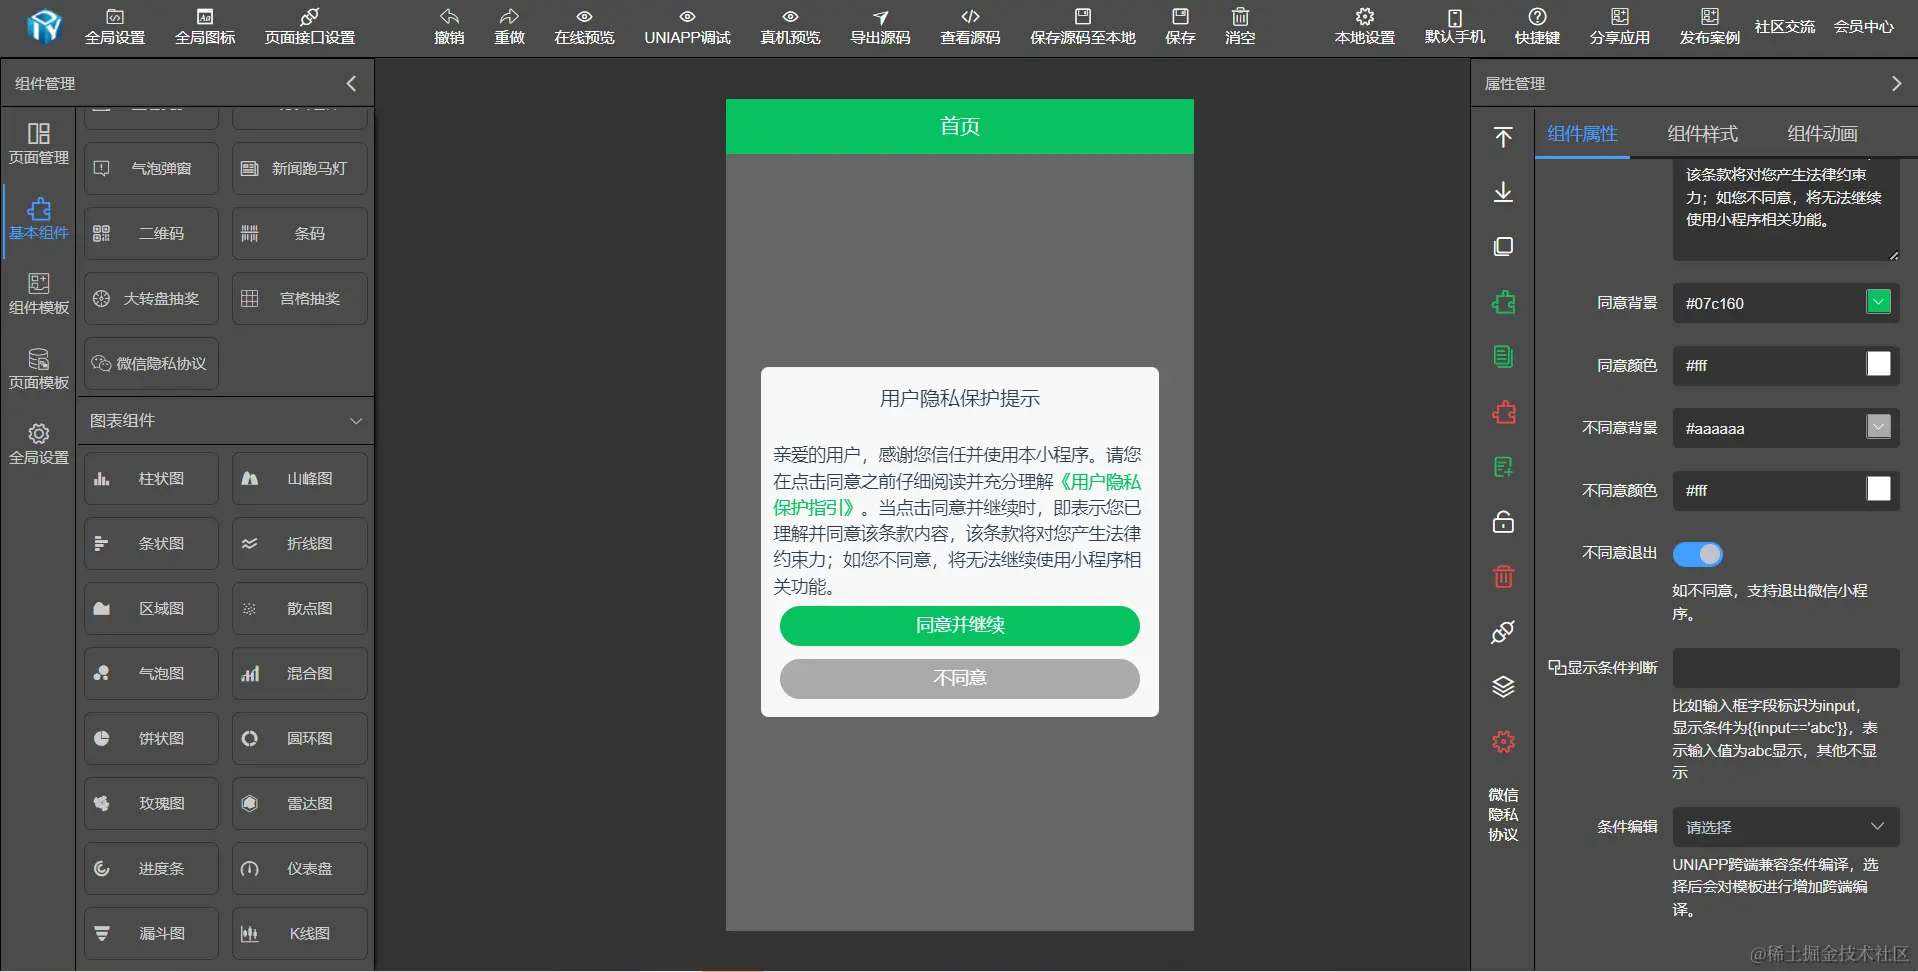This screenshot has width=1918, height=972.
Task: Add the 雷达图 chart component
Action: (300, 804)
